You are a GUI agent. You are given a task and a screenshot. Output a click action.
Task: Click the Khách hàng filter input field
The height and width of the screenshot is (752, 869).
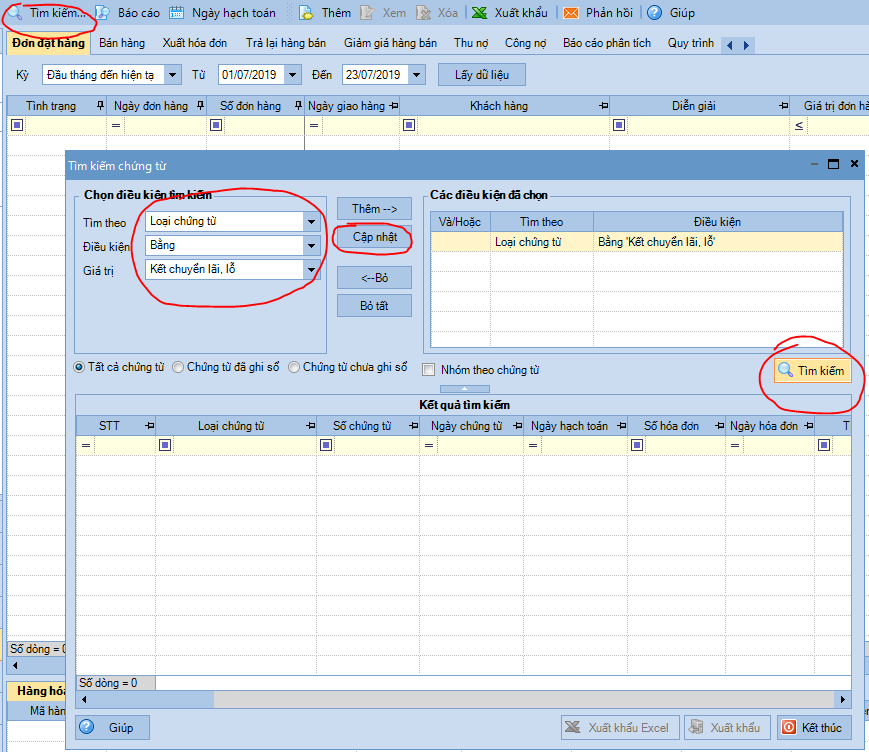pos(512,125)
